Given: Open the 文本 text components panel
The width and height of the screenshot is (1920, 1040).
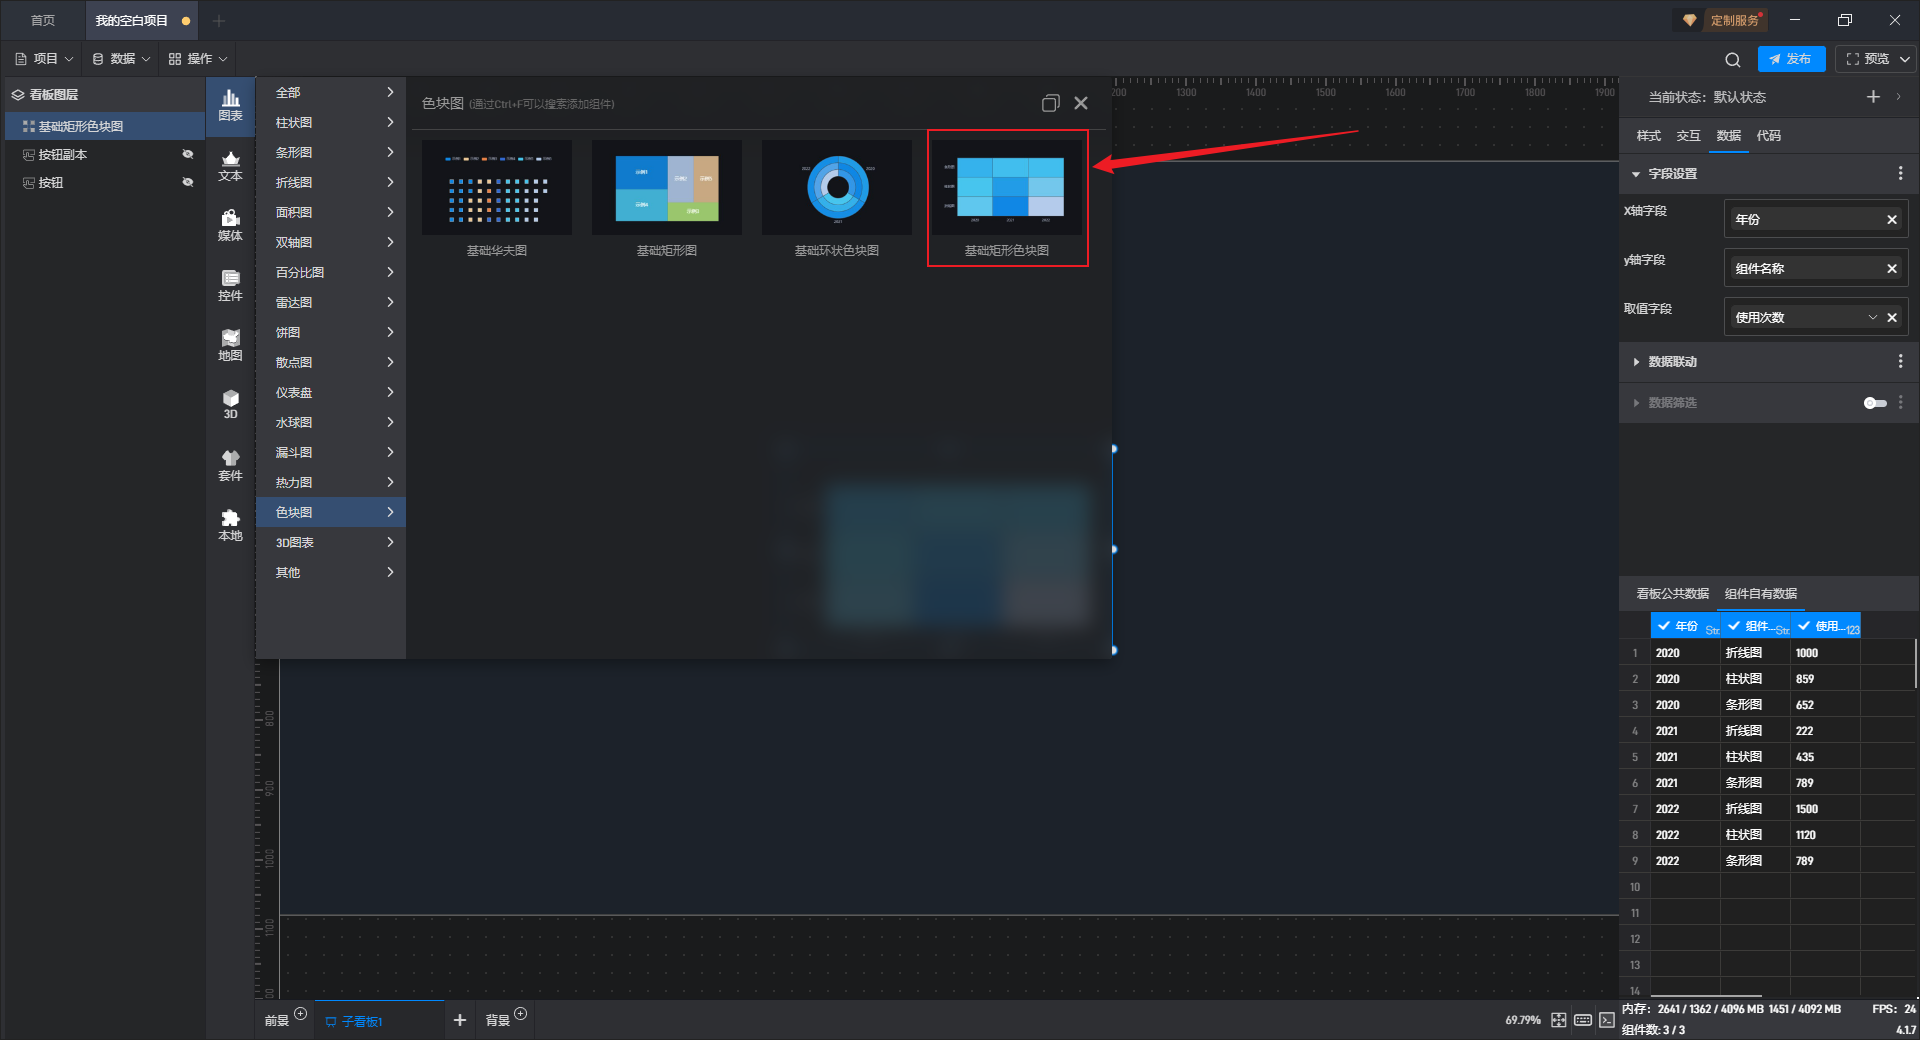Looking at the screenshot, I should click(x=230, y=166).
